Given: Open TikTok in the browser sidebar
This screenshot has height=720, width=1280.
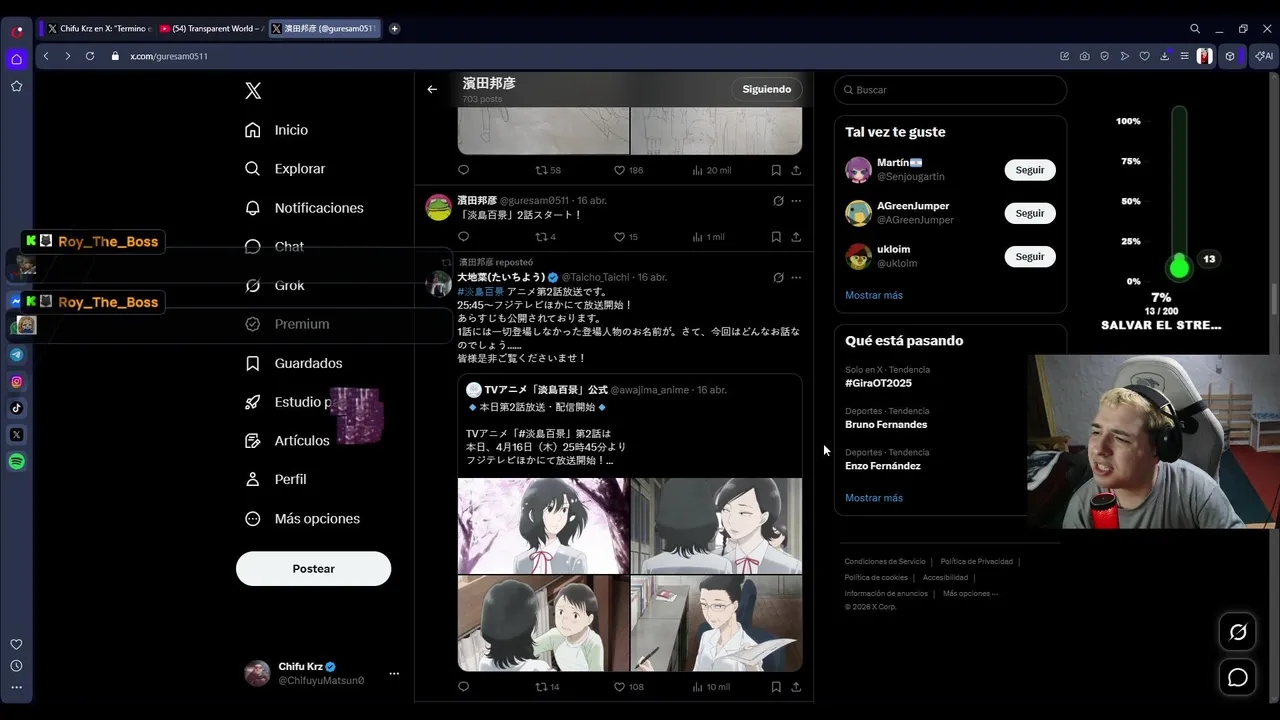Looking at the screenshot, I should point(17,408).
